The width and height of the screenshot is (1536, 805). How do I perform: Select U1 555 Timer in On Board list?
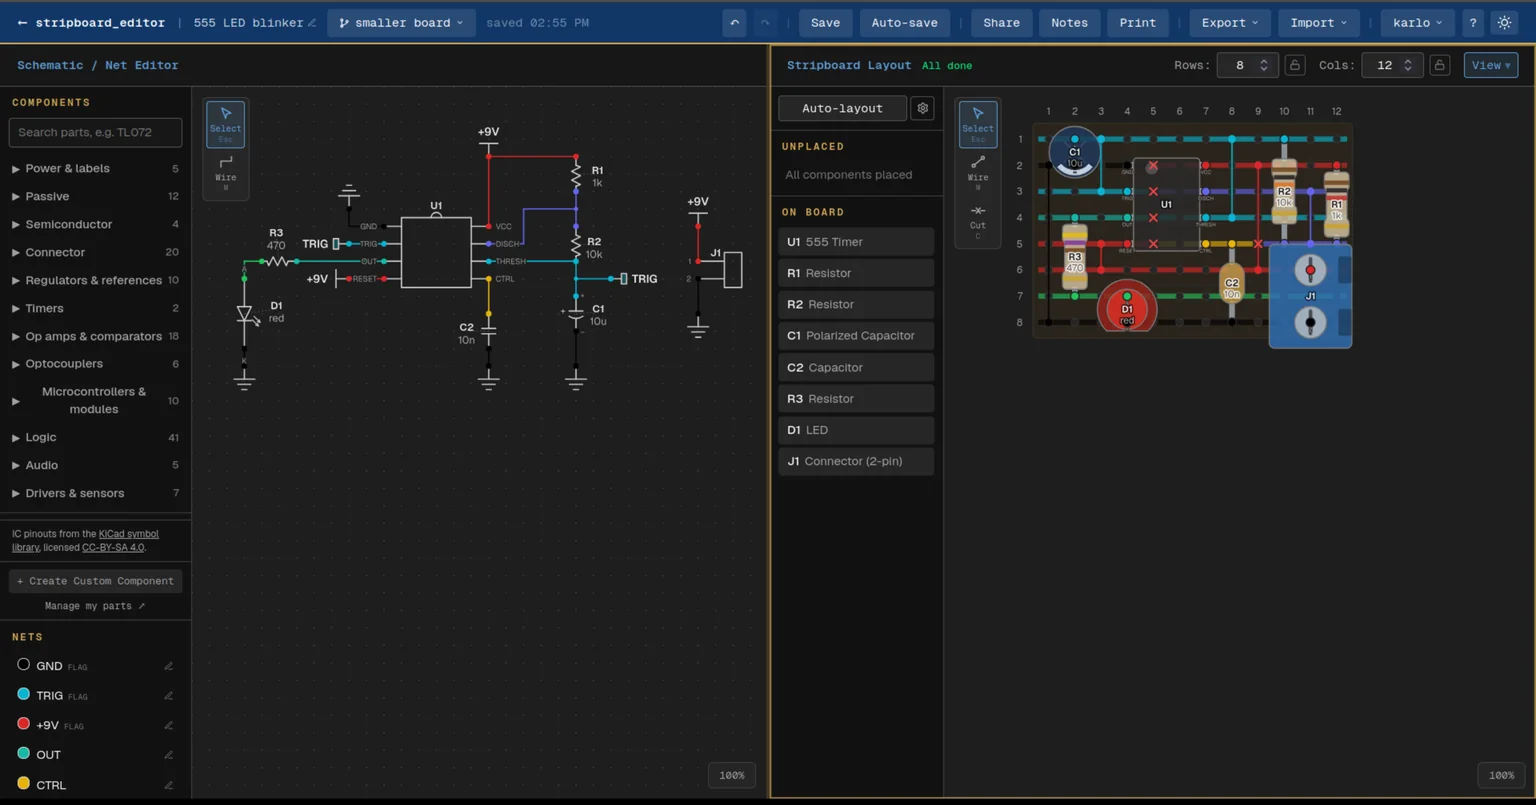[x=856, y=242]
